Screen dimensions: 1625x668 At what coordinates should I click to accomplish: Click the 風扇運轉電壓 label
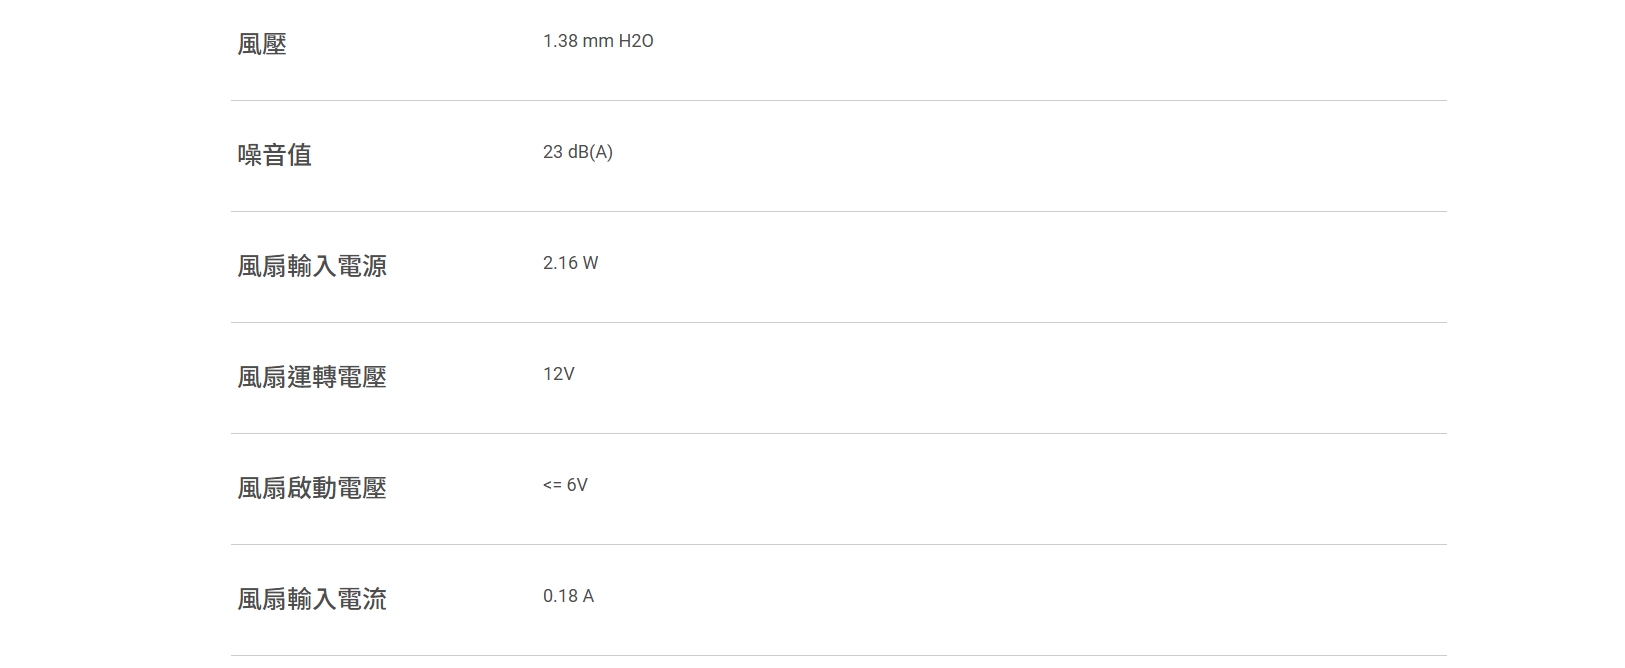[312, 377]
